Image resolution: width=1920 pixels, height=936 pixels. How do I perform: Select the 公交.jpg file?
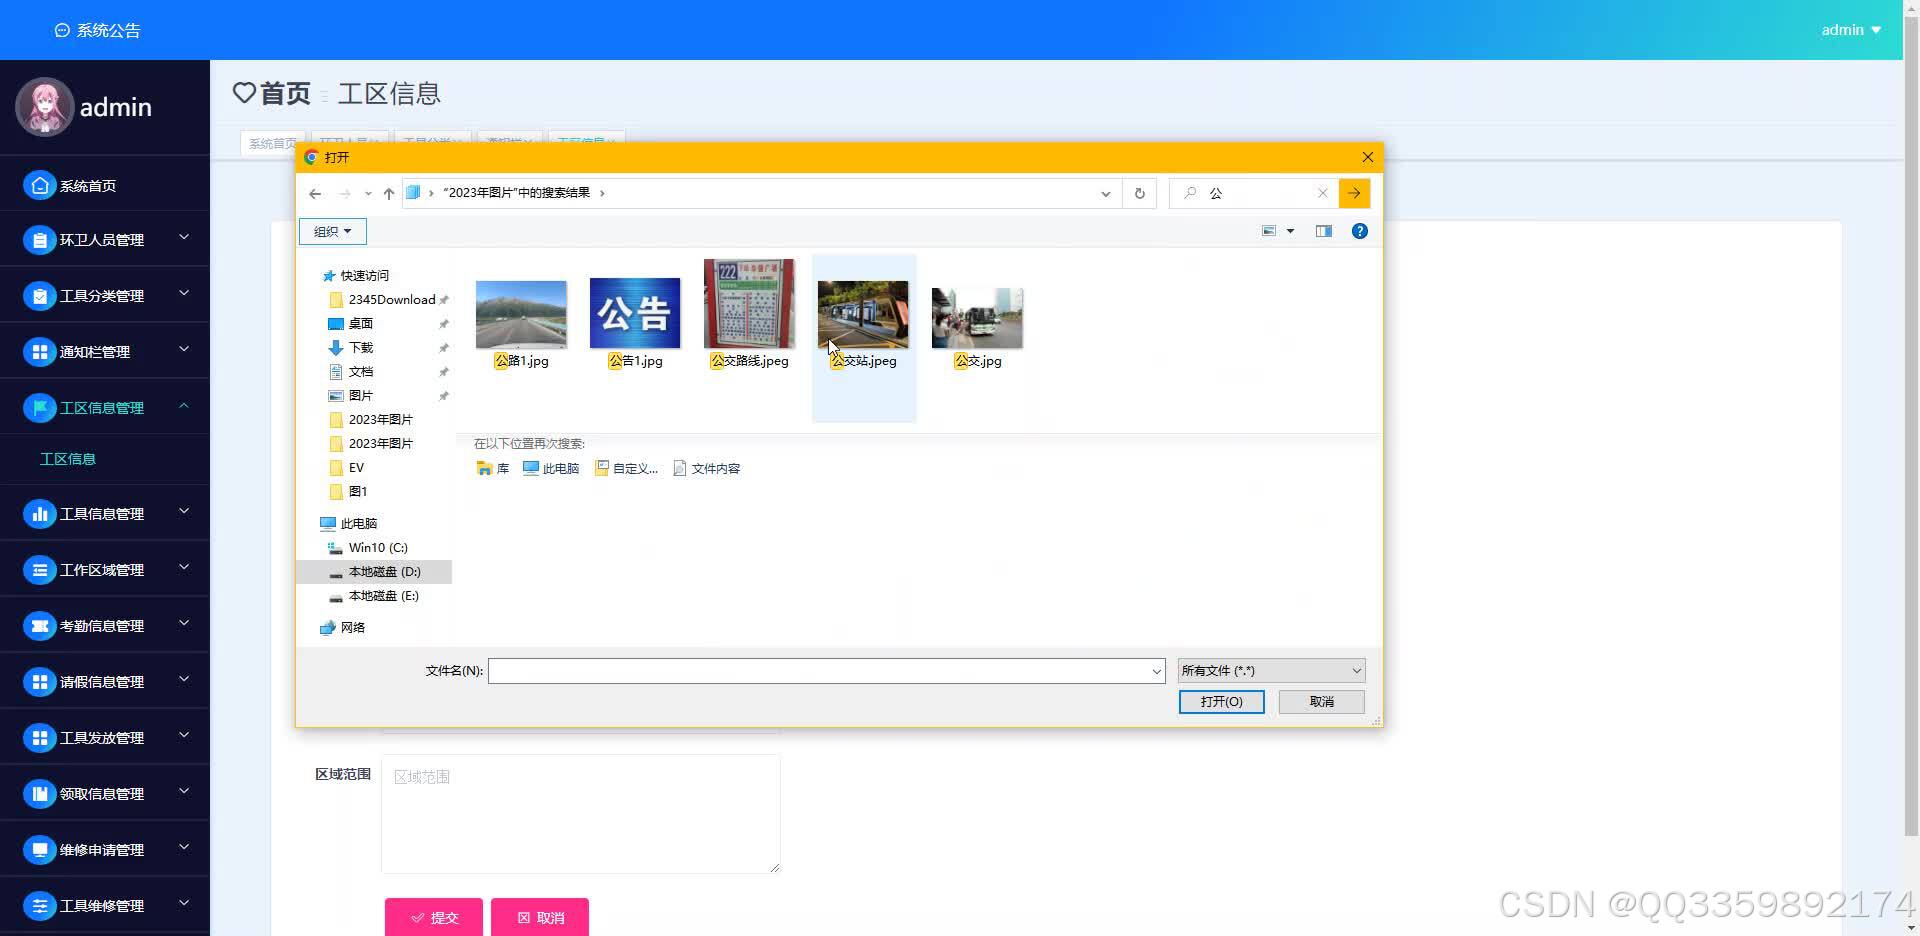(977, 328)
